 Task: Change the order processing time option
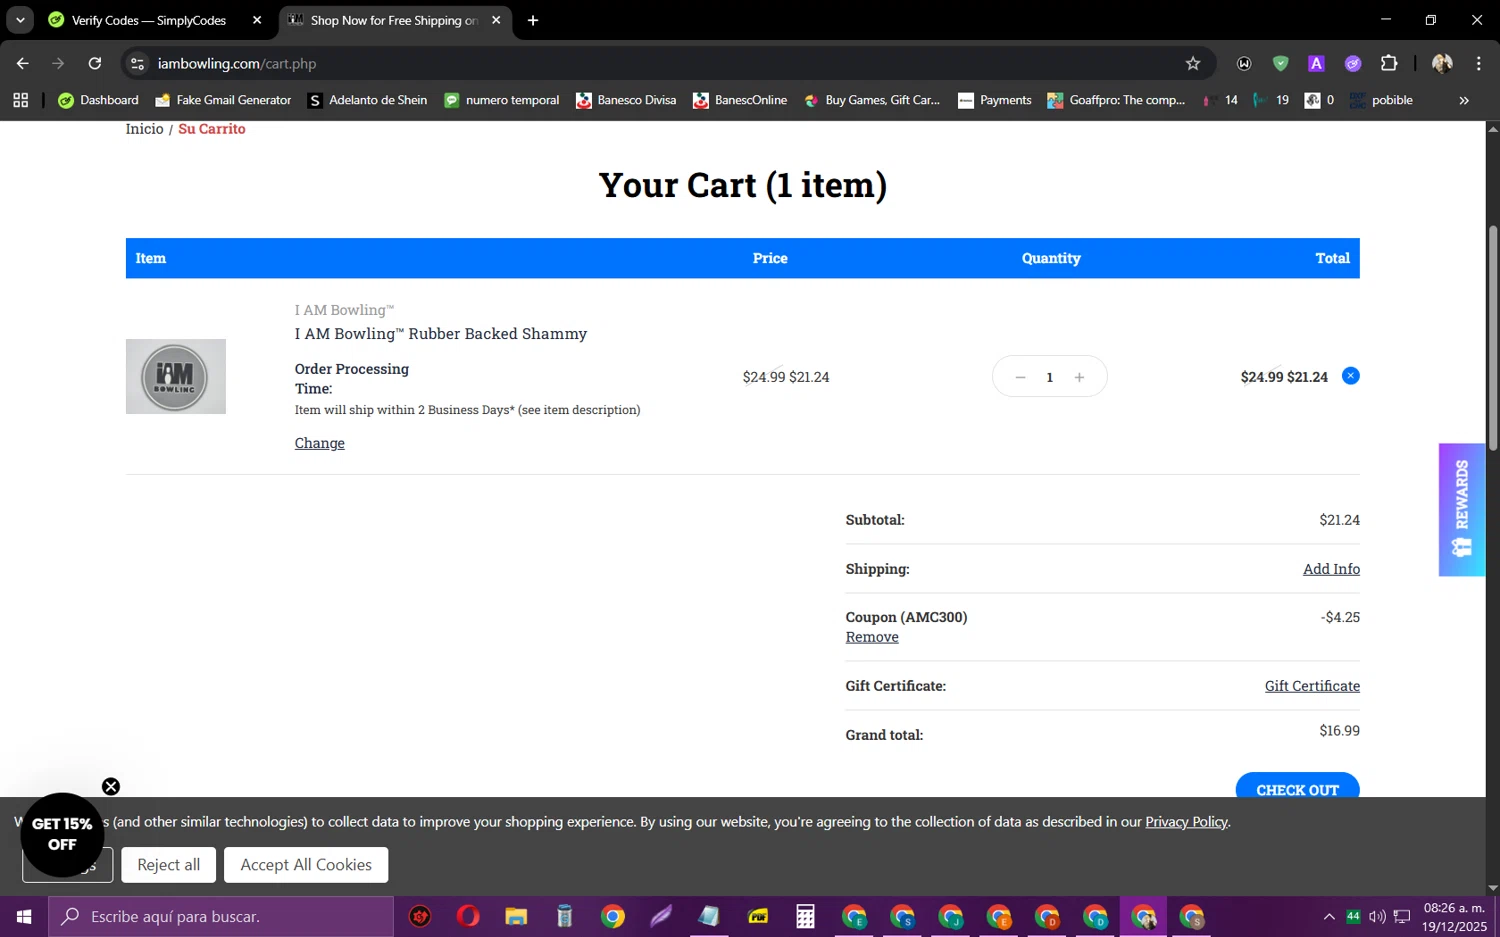click(319, 443)
